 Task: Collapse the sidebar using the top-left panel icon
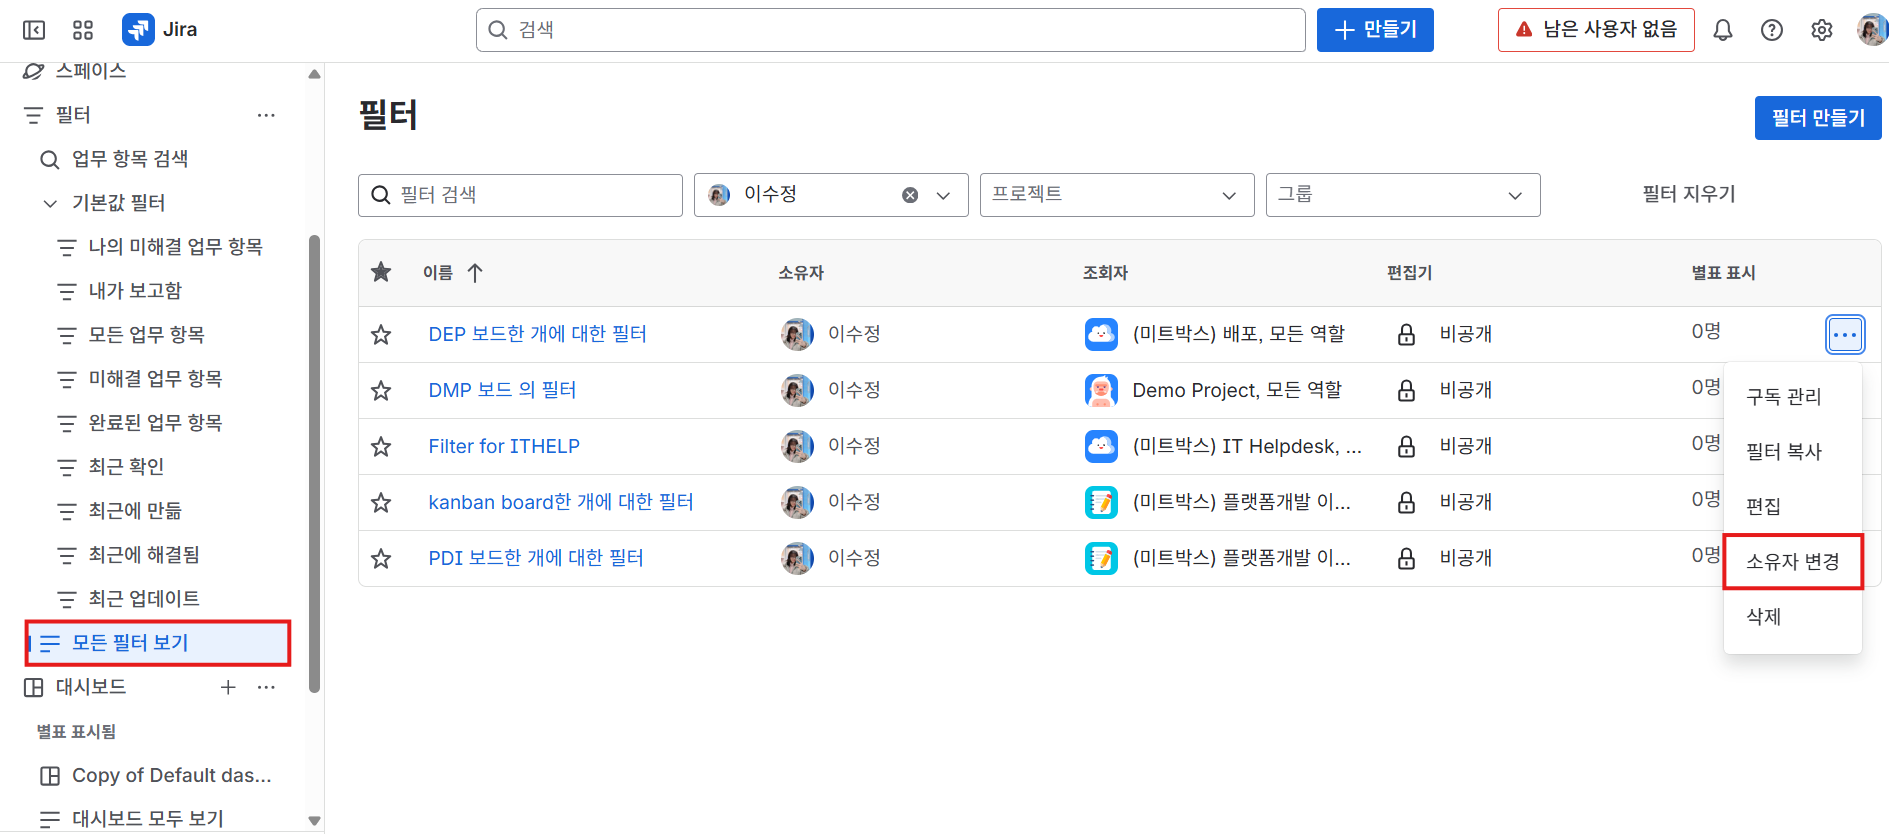pos(34,30)
